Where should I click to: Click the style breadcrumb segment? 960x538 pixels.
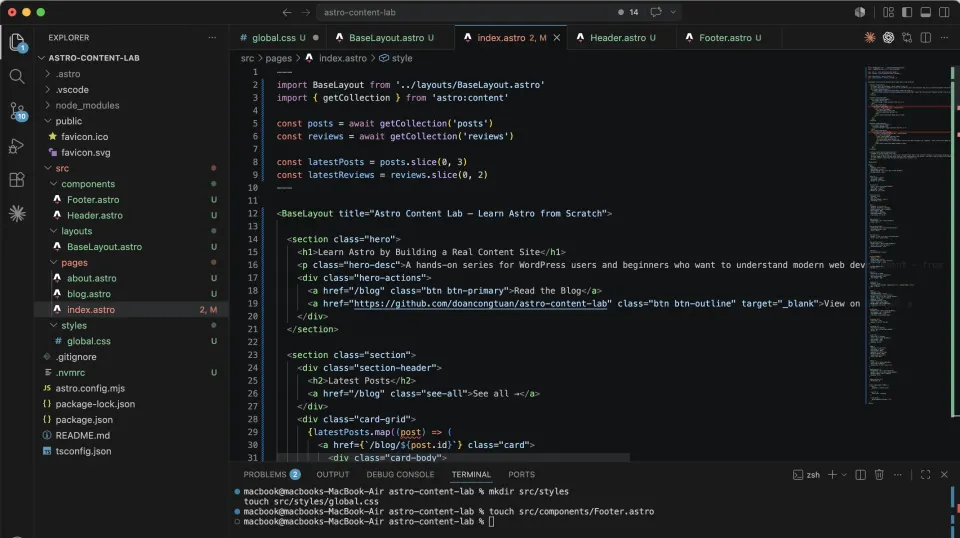click(x=402, y=58)
